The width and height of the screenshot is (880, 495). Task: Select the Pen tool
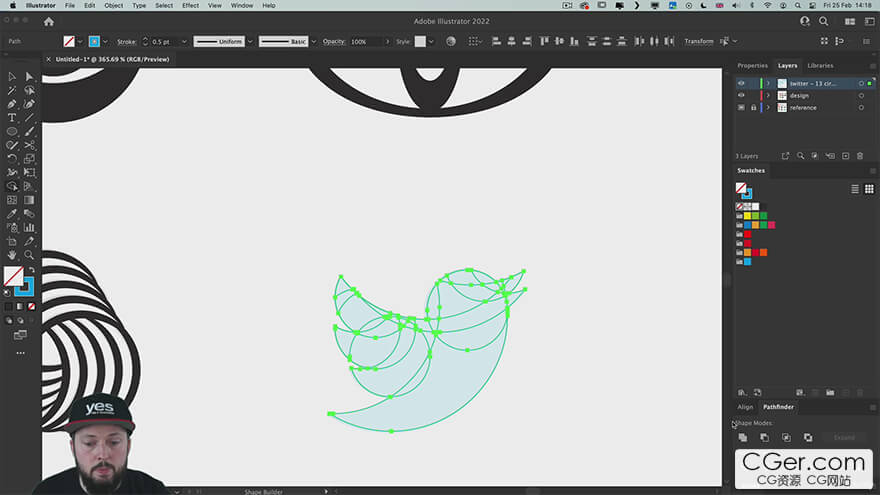click(x=12, y=104)
